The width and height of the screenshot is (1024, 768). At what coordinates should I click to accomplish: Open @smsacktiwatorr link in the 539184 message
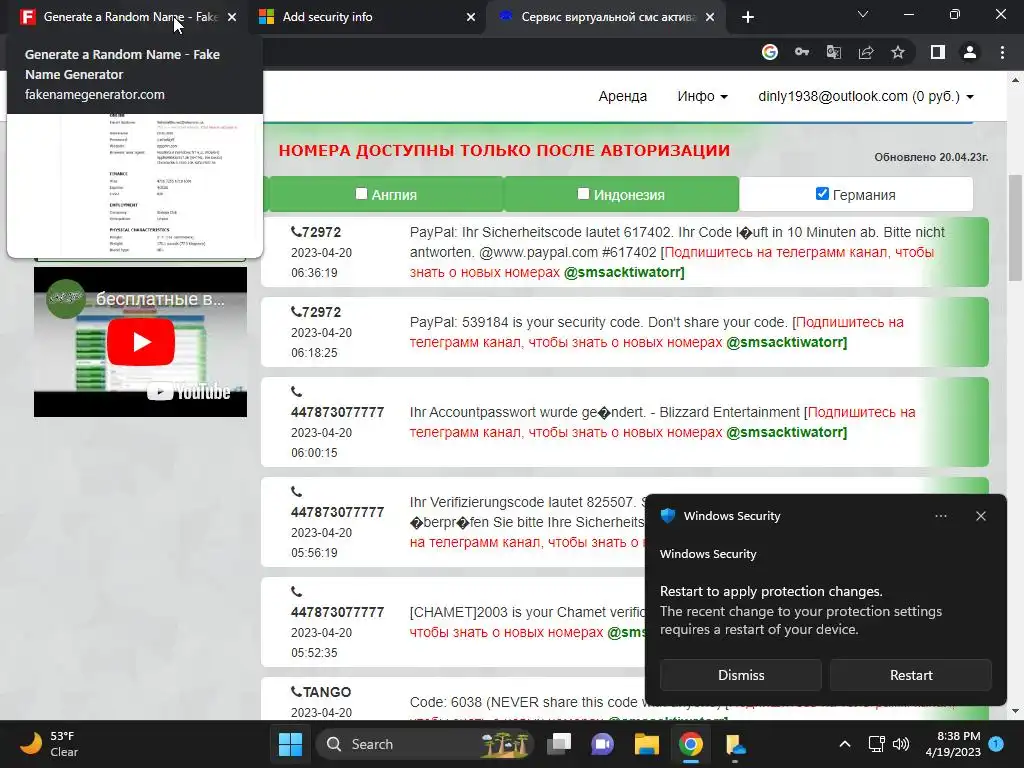(x=786, y=342)
